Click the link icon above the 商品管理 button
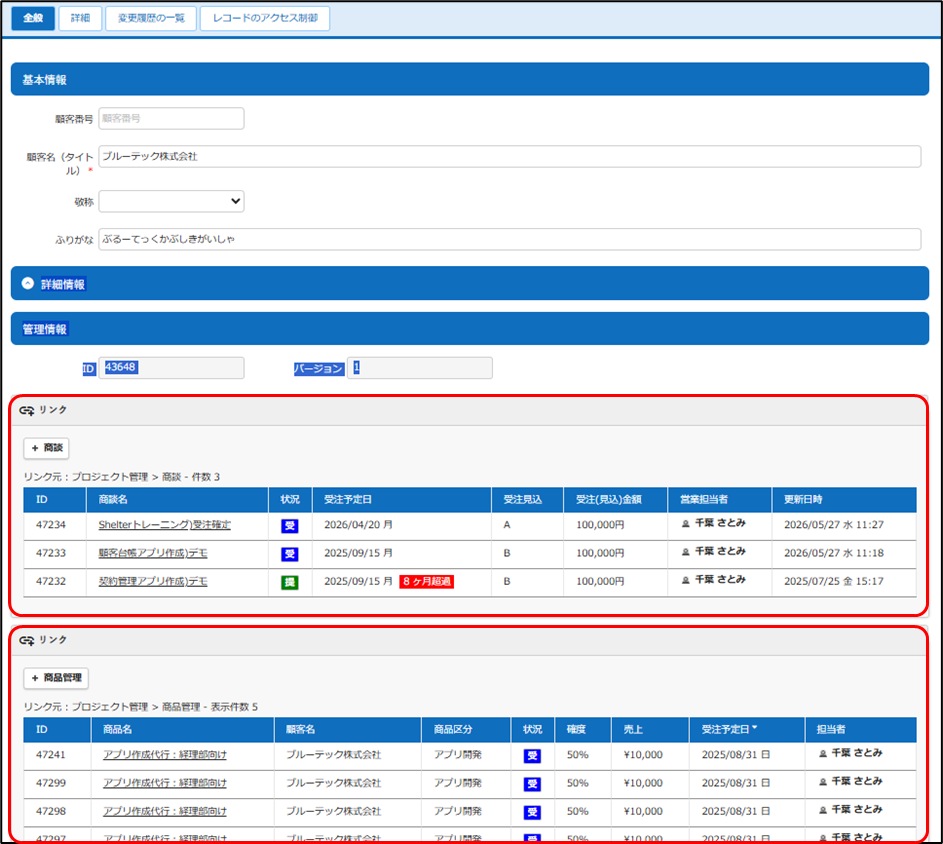Viewport: 943px width, 844px height. [x=26, y=640]
